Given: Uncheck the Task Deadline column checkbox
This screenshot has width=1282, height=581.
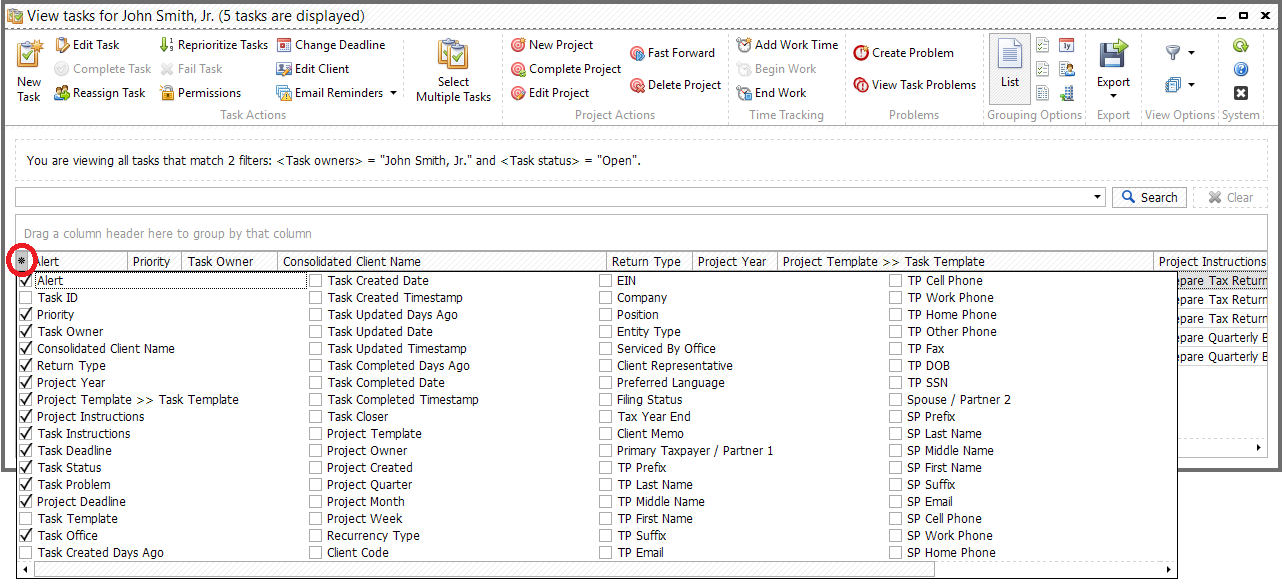Looking at the screenshot, I should point(26,451).
